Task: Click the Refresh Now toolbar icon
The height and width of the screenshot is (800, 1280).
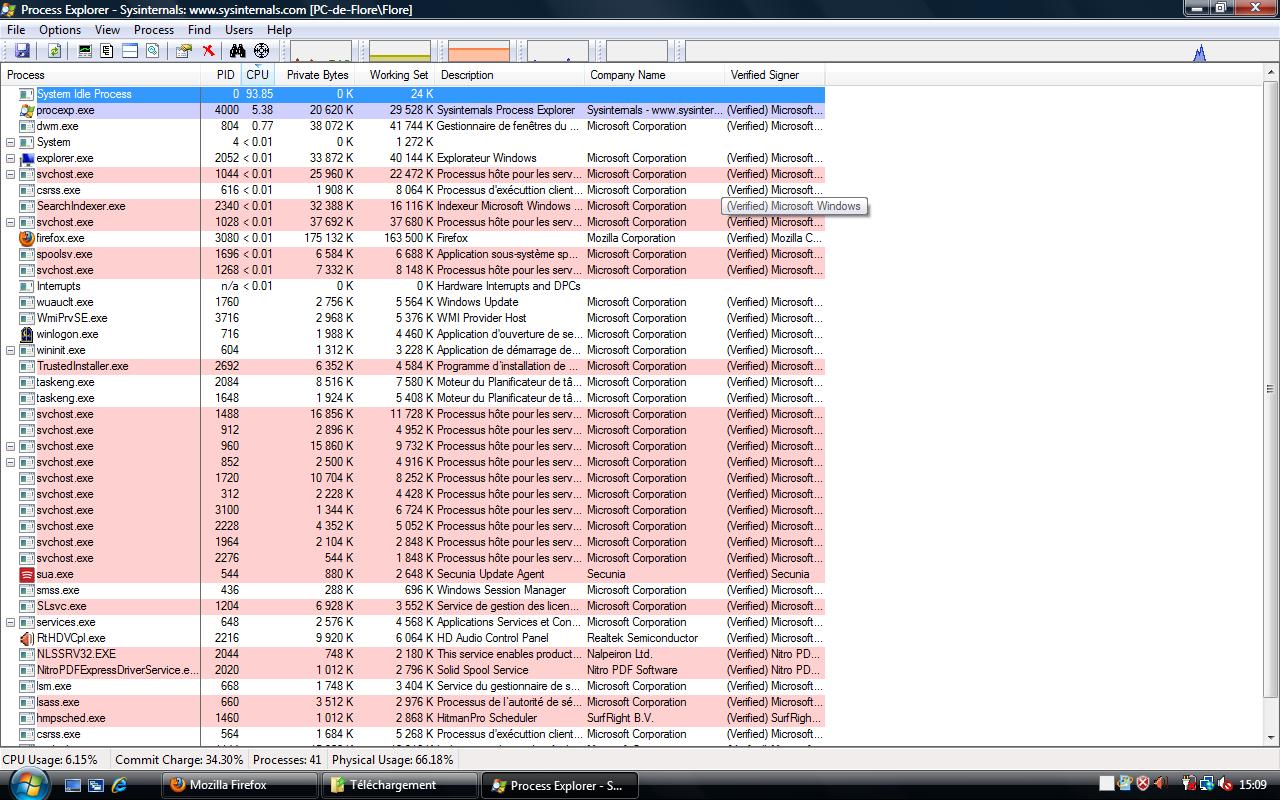Action: 55,50
